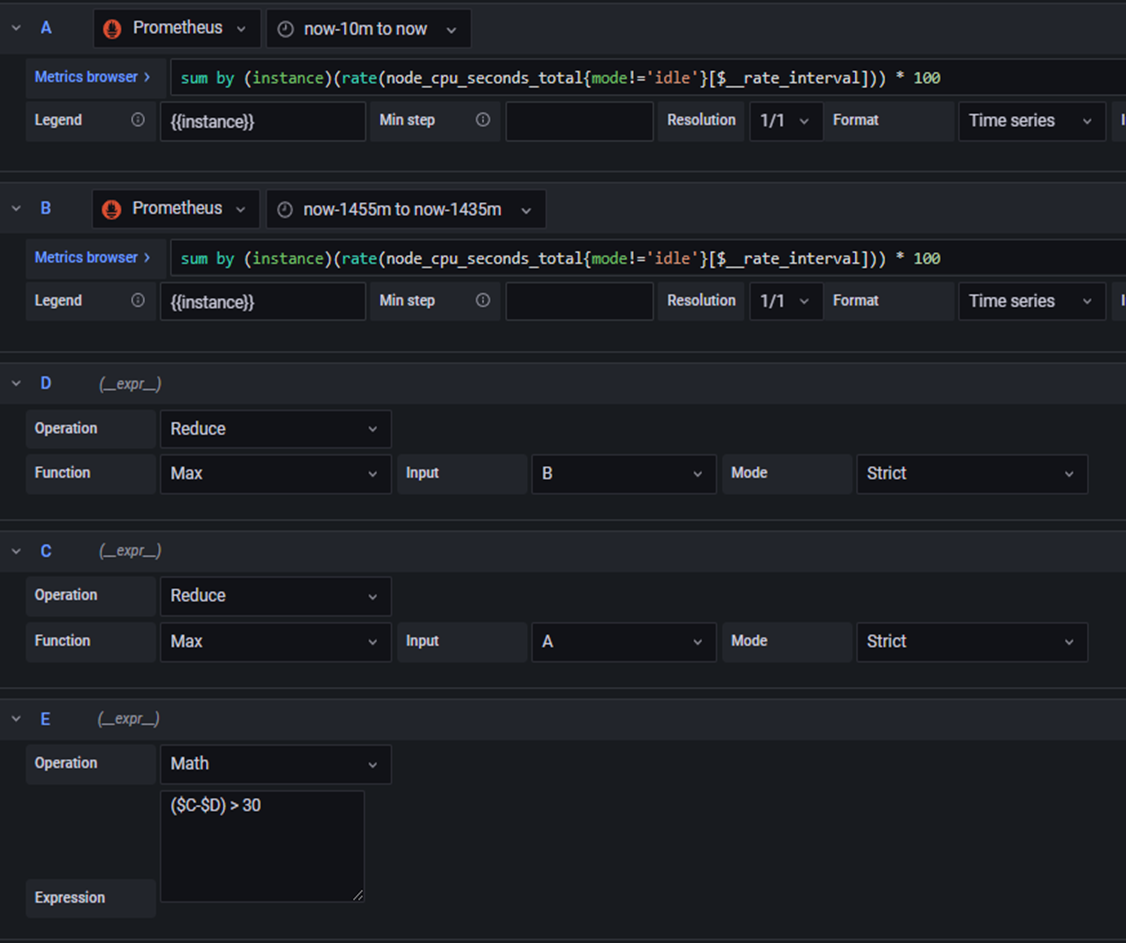Open Operation Reduce dropdown in expression D
This screenshot has height=943, width=1126.
[x=276, y=429]
